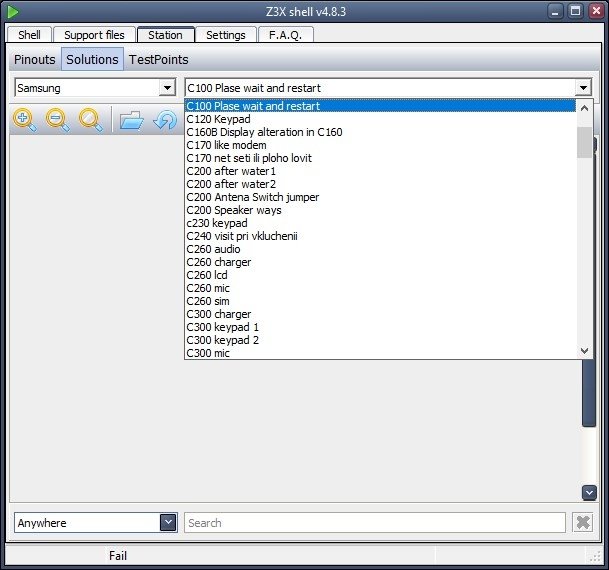Collapse the solutions list dropdown arrow
Image resolution: width=609 pixels, height=570 pixels.
coord(583,88)
